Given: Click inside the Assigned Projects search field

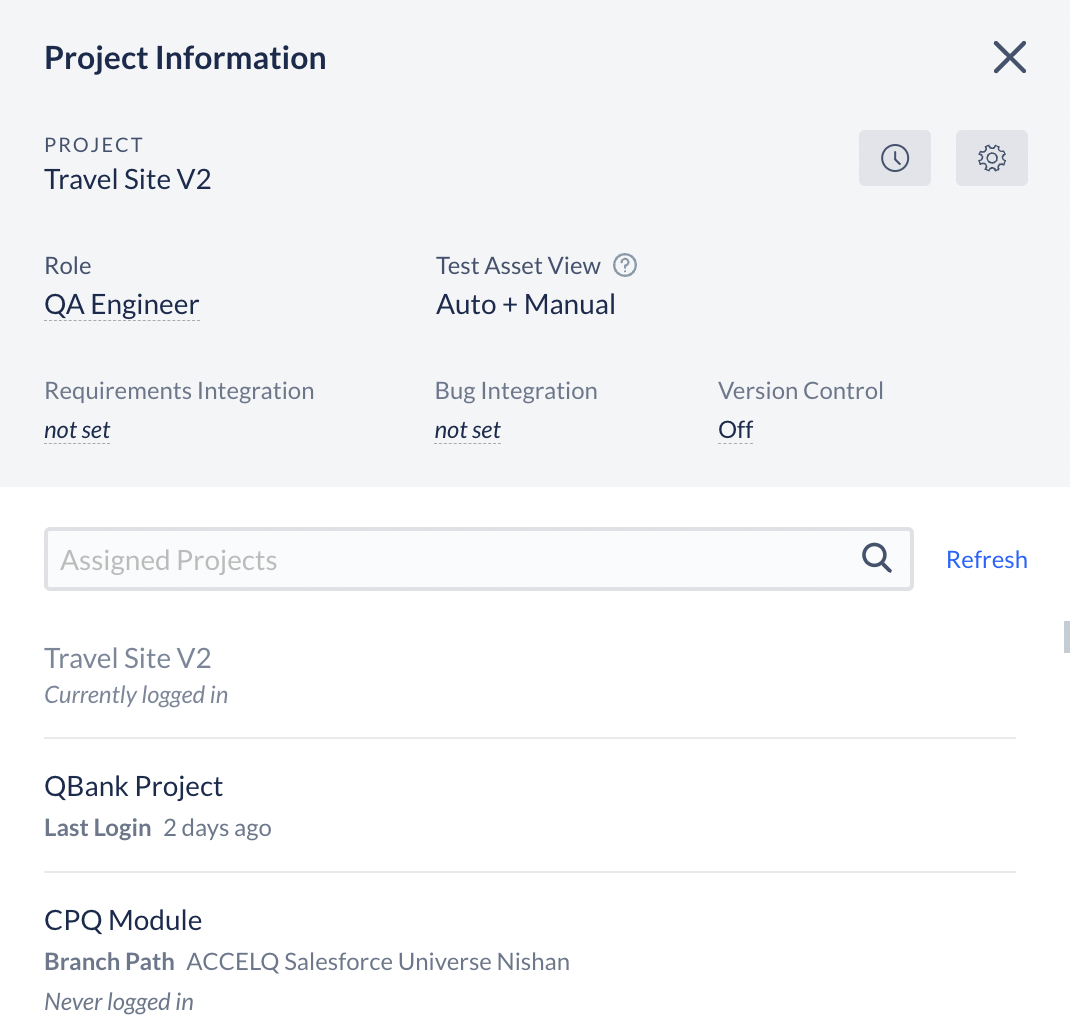Looking at the screenshot, I should pyautogui.click(x=400, y=559).
